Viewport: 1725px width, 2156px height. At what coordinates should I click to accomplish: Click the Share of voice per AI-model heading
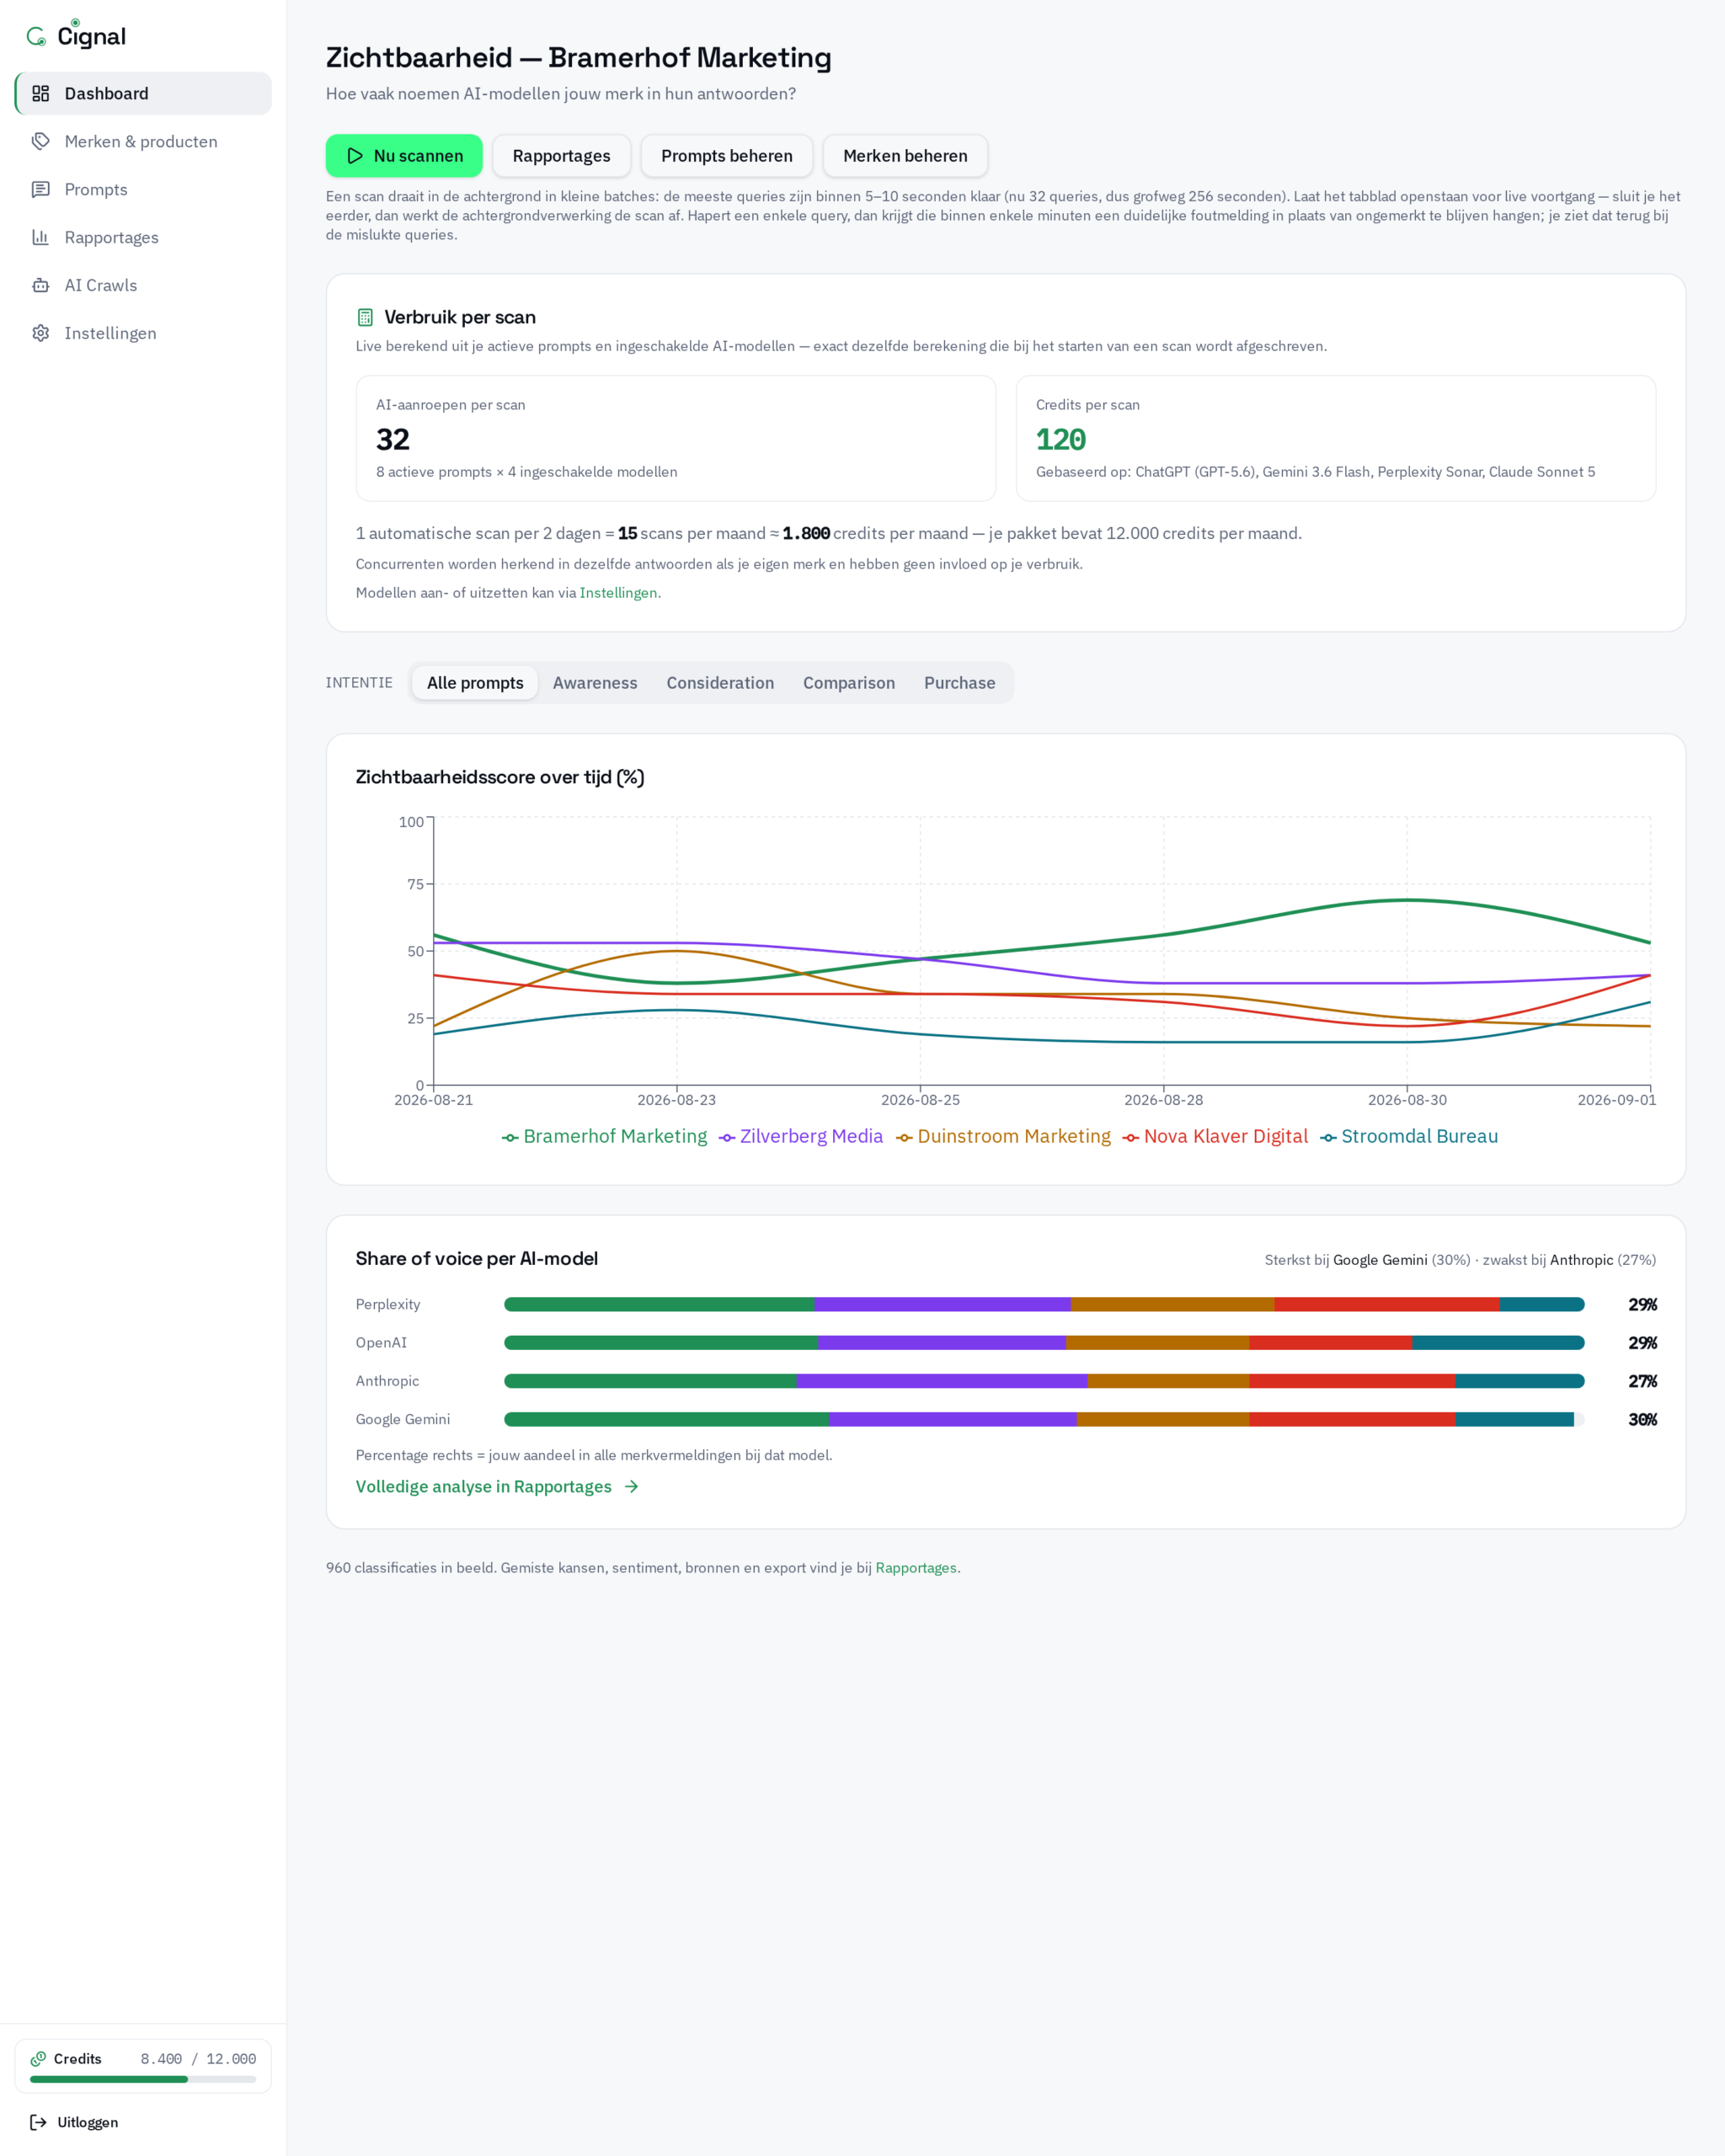click(x=477, y=1258)
